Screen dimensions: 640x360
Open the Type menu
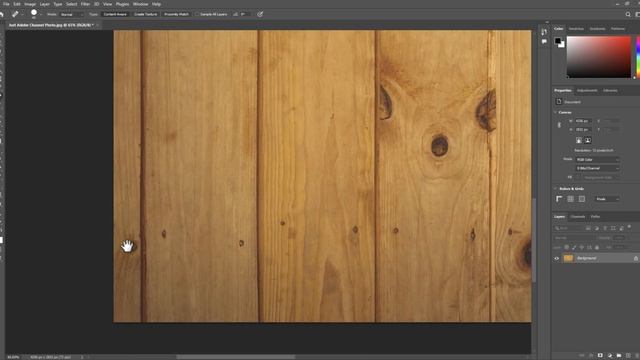[58, 4]
